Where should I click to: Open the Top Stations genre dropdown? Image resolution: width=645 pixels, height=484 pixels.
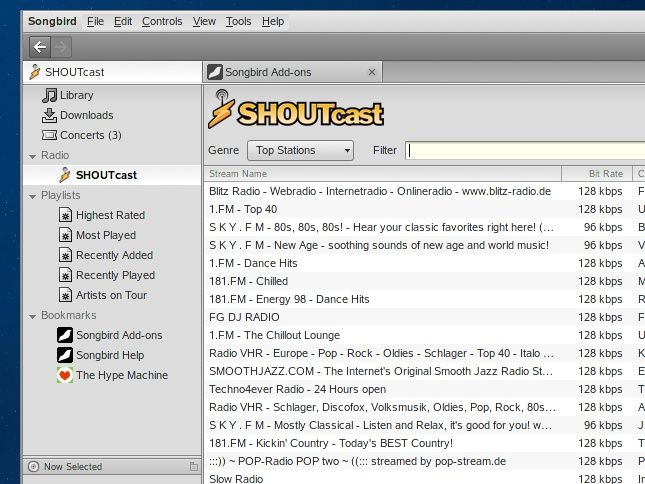[x=300, y=151]
